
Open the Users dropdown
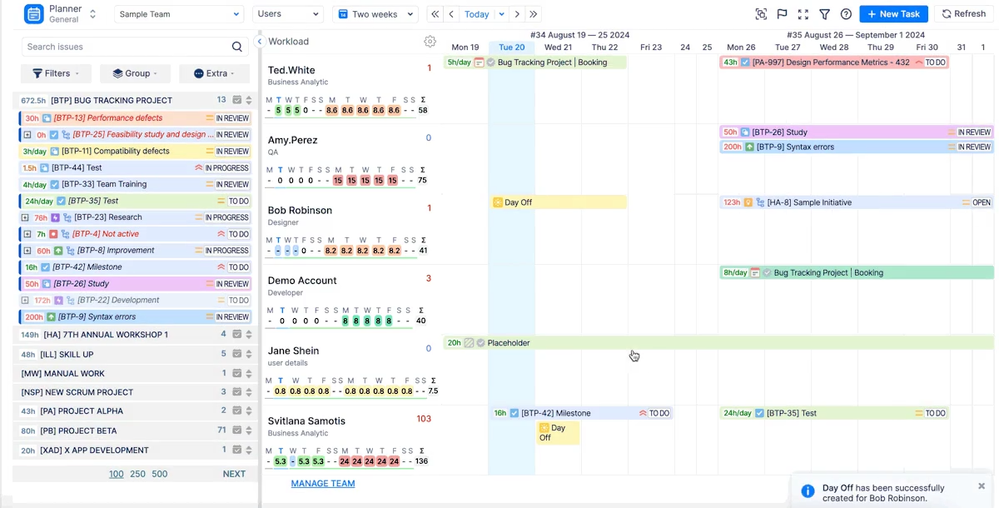pos(287,14)
